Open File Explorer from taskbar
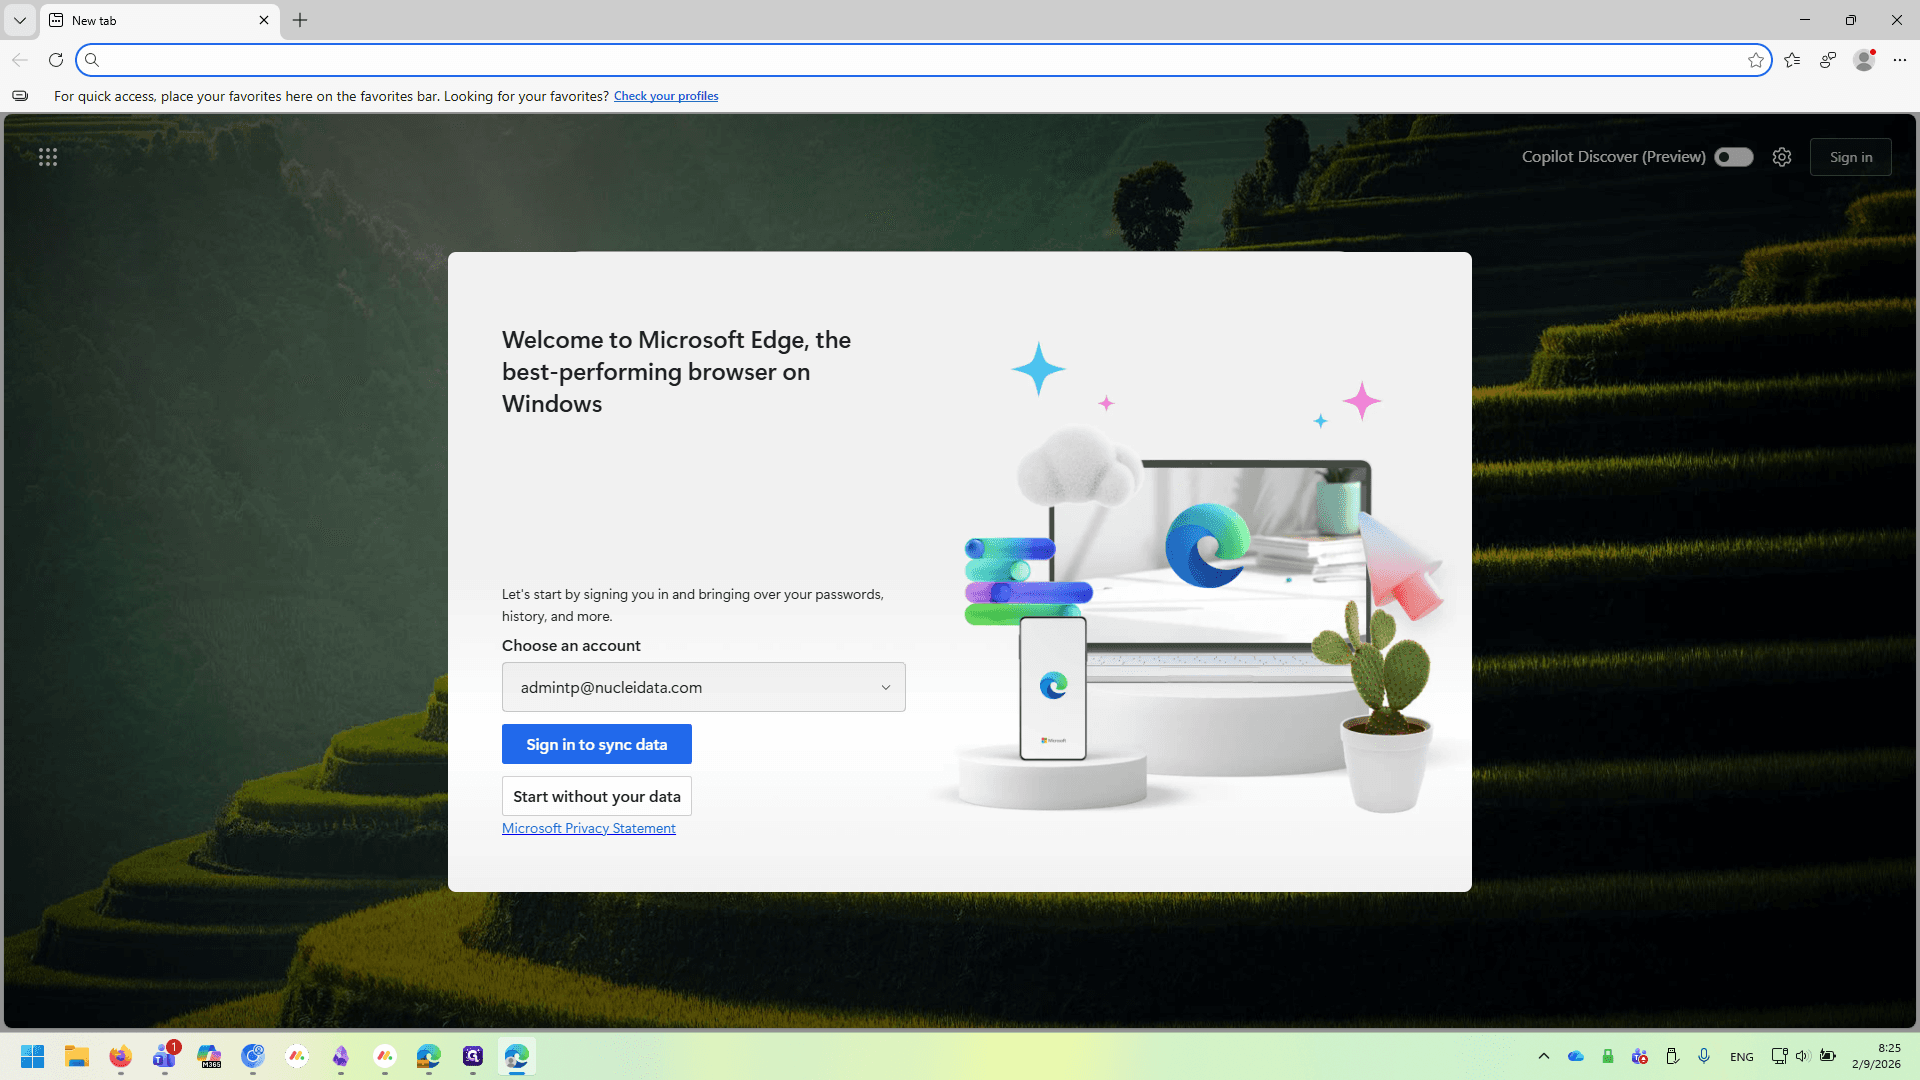The image size is (1920, 1080). 77,1056
